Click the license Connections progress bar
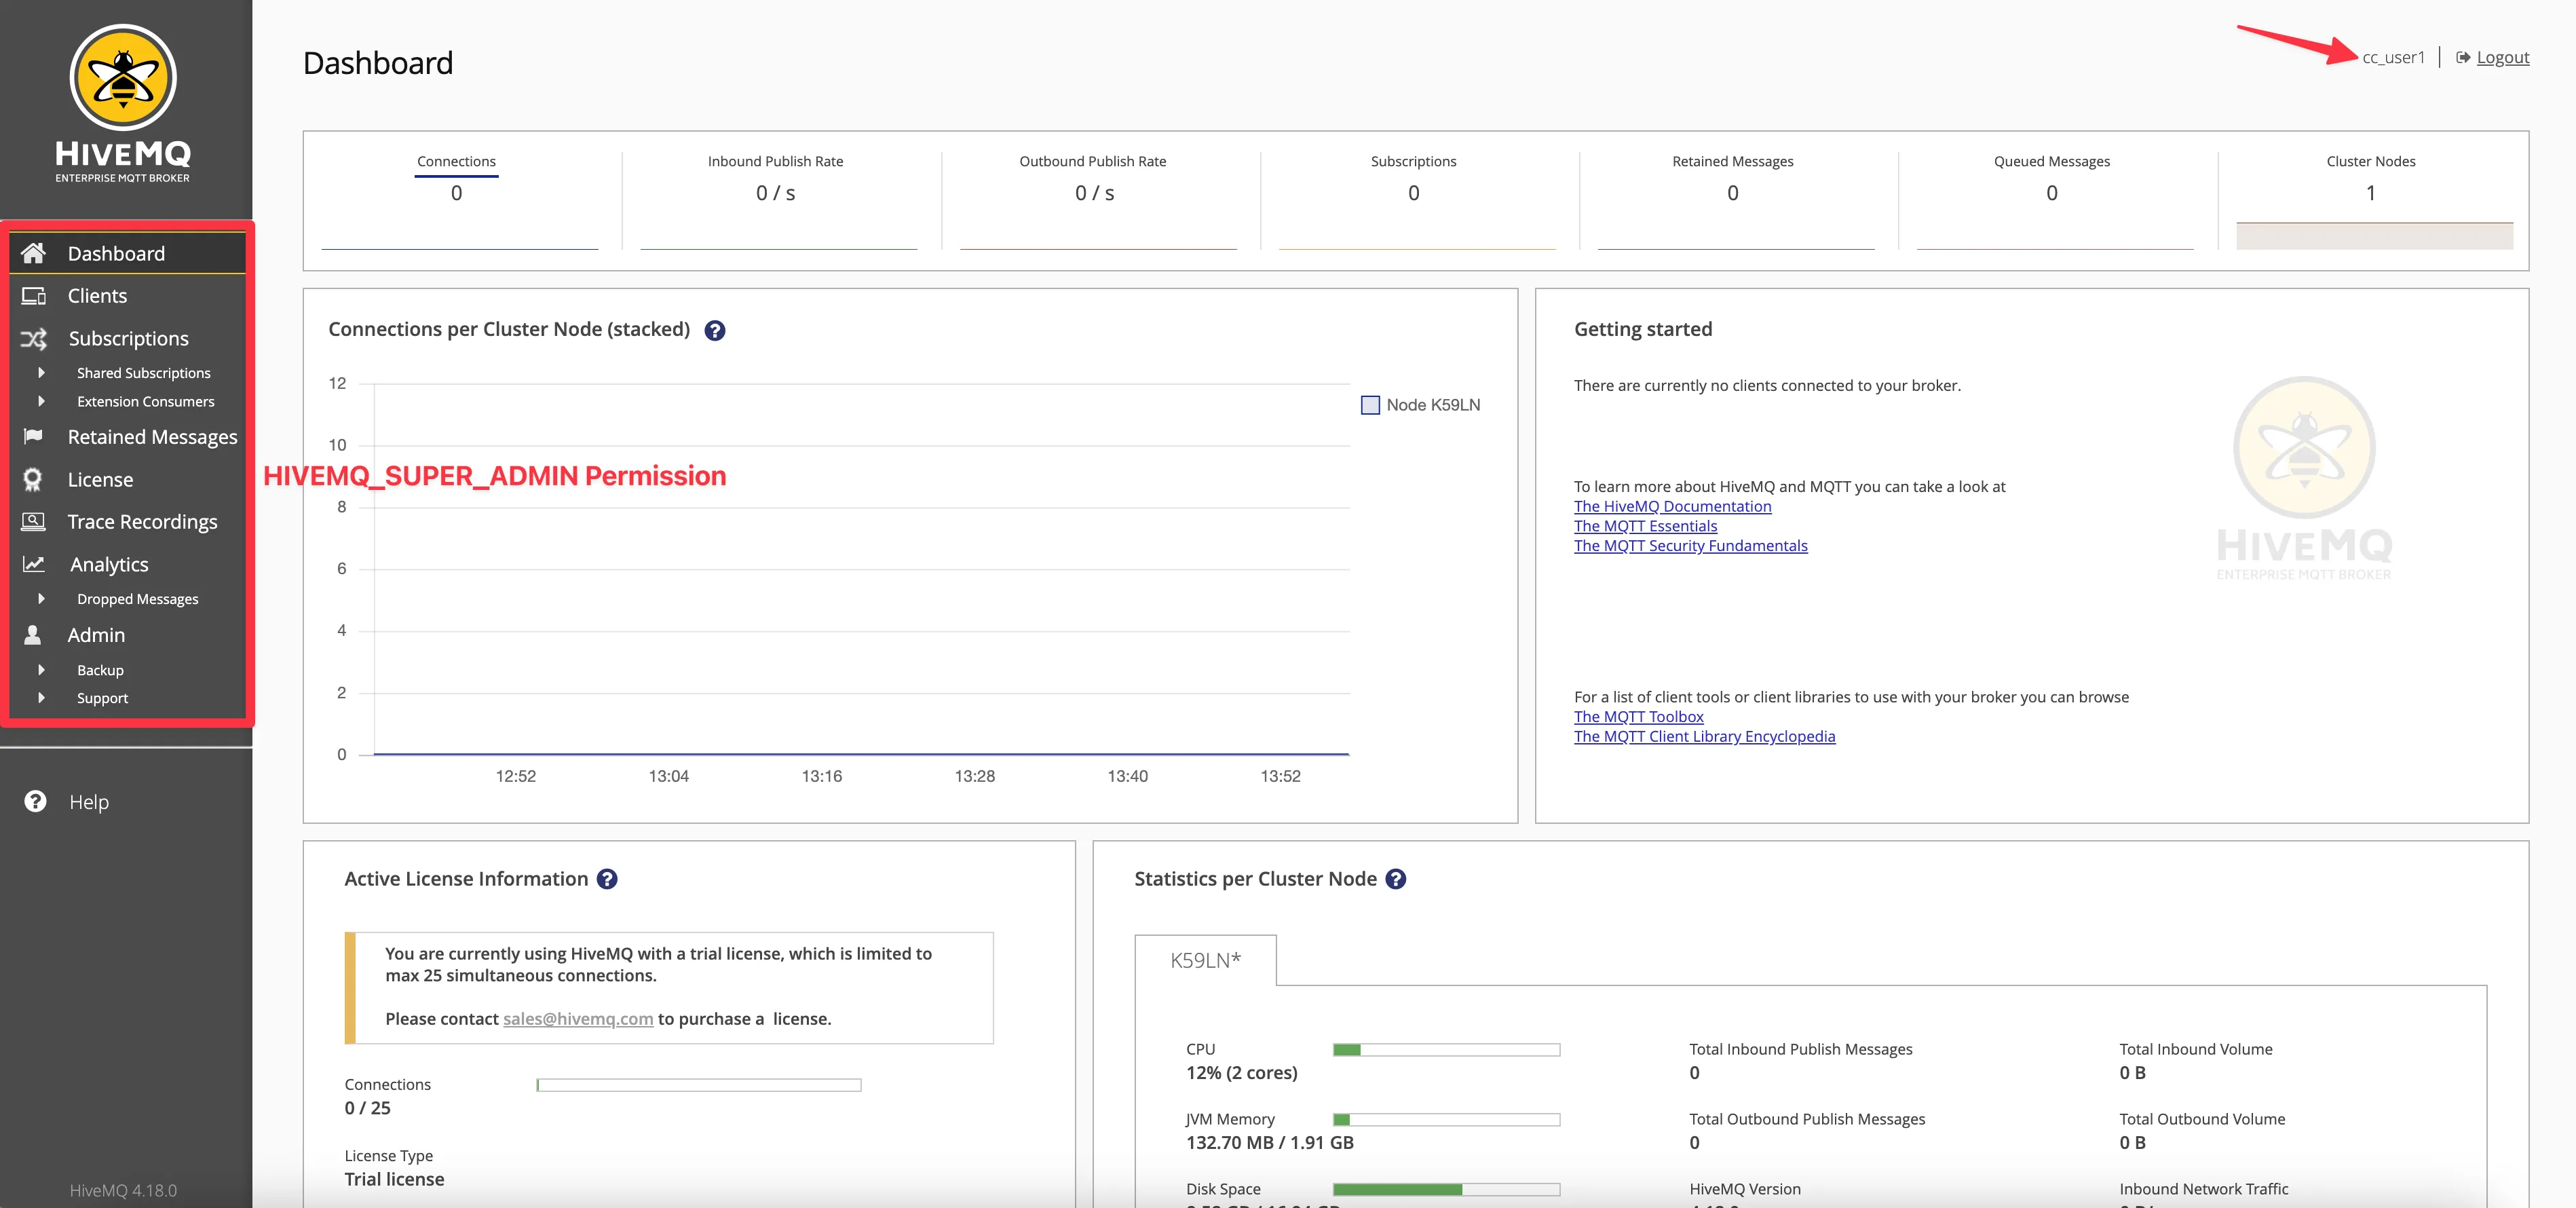The height and width of the screenshot is (1208, 2576). point(699,1085)
